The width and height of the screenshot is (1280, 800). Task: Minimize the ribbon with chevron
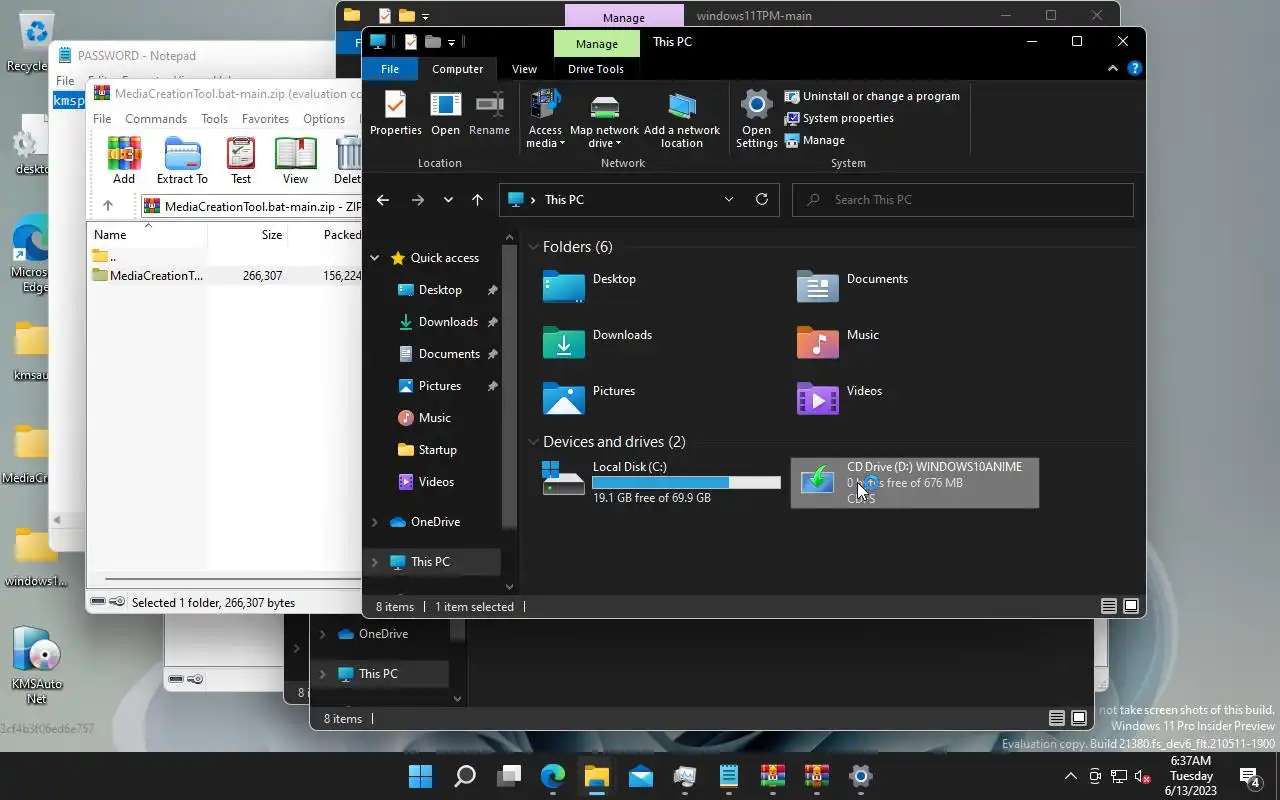tap(1113, 69)
